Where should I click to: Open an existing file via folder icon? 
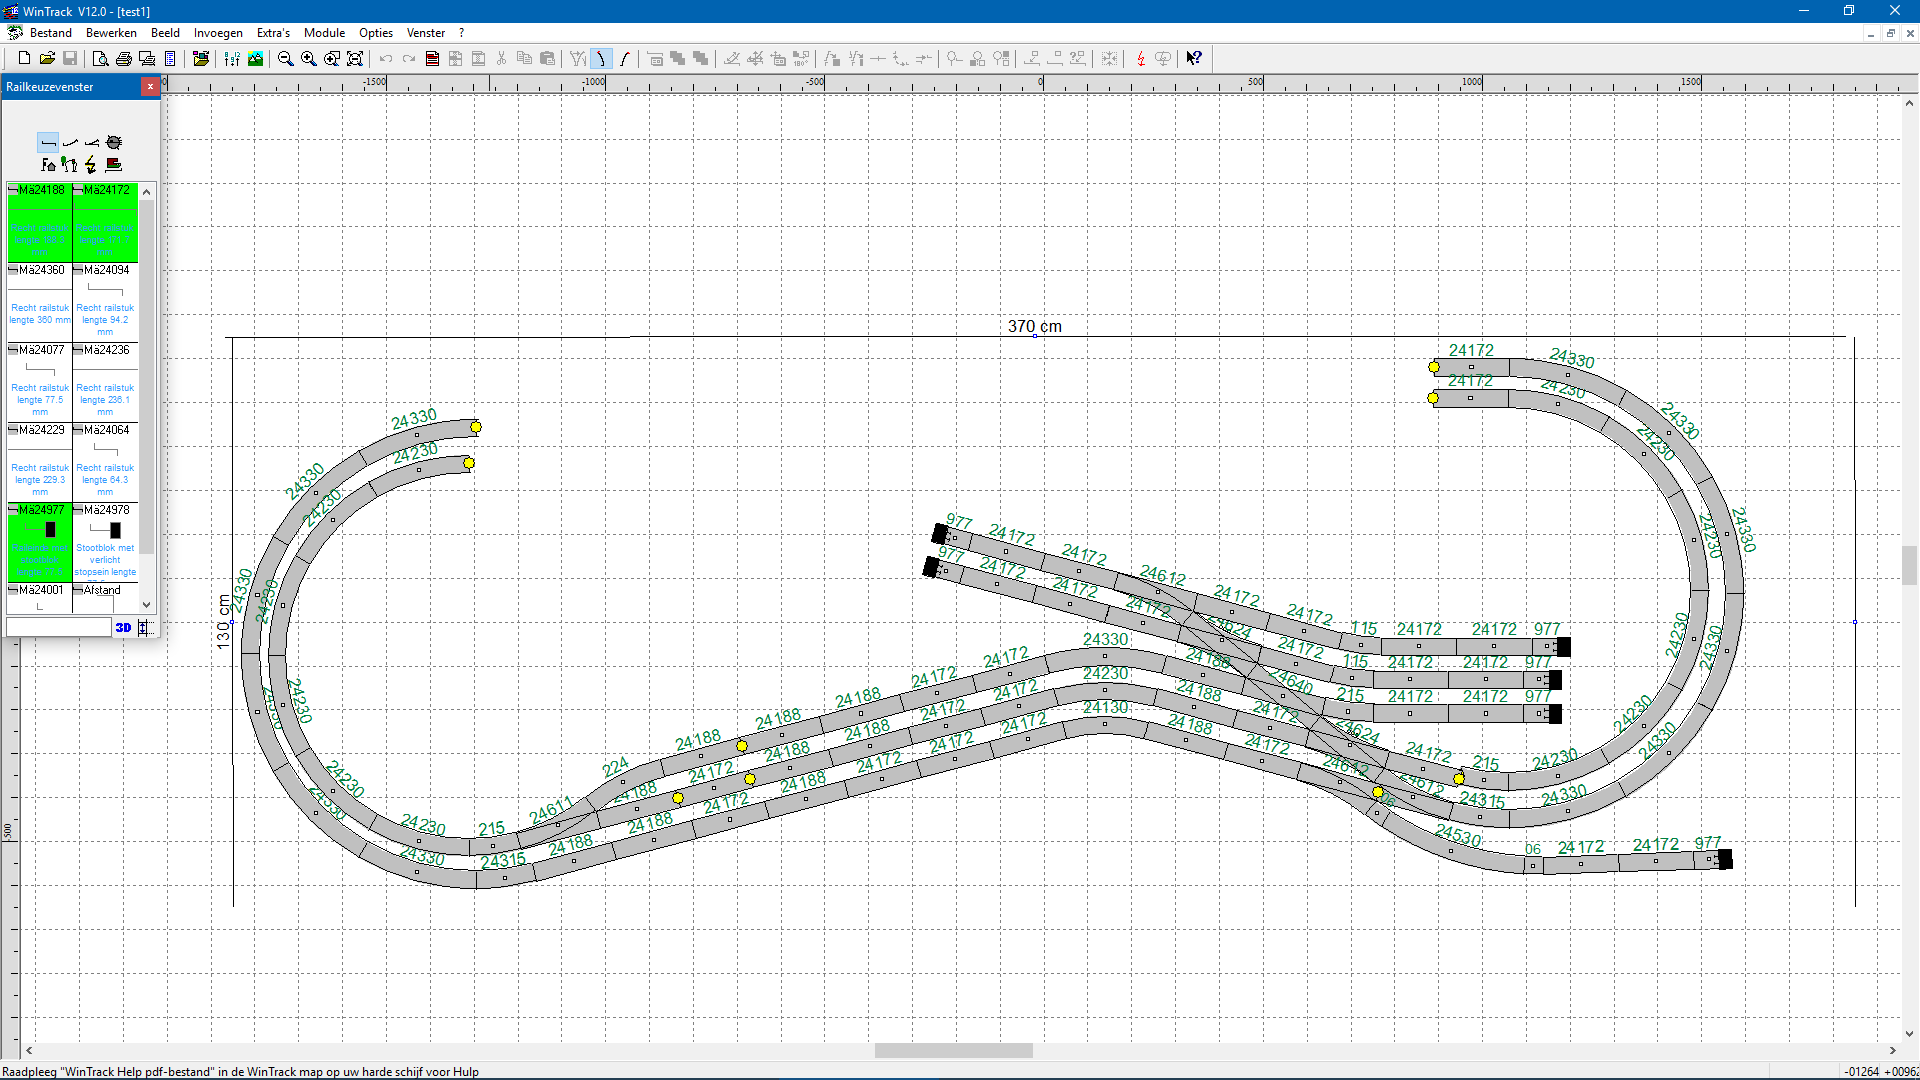47,59
